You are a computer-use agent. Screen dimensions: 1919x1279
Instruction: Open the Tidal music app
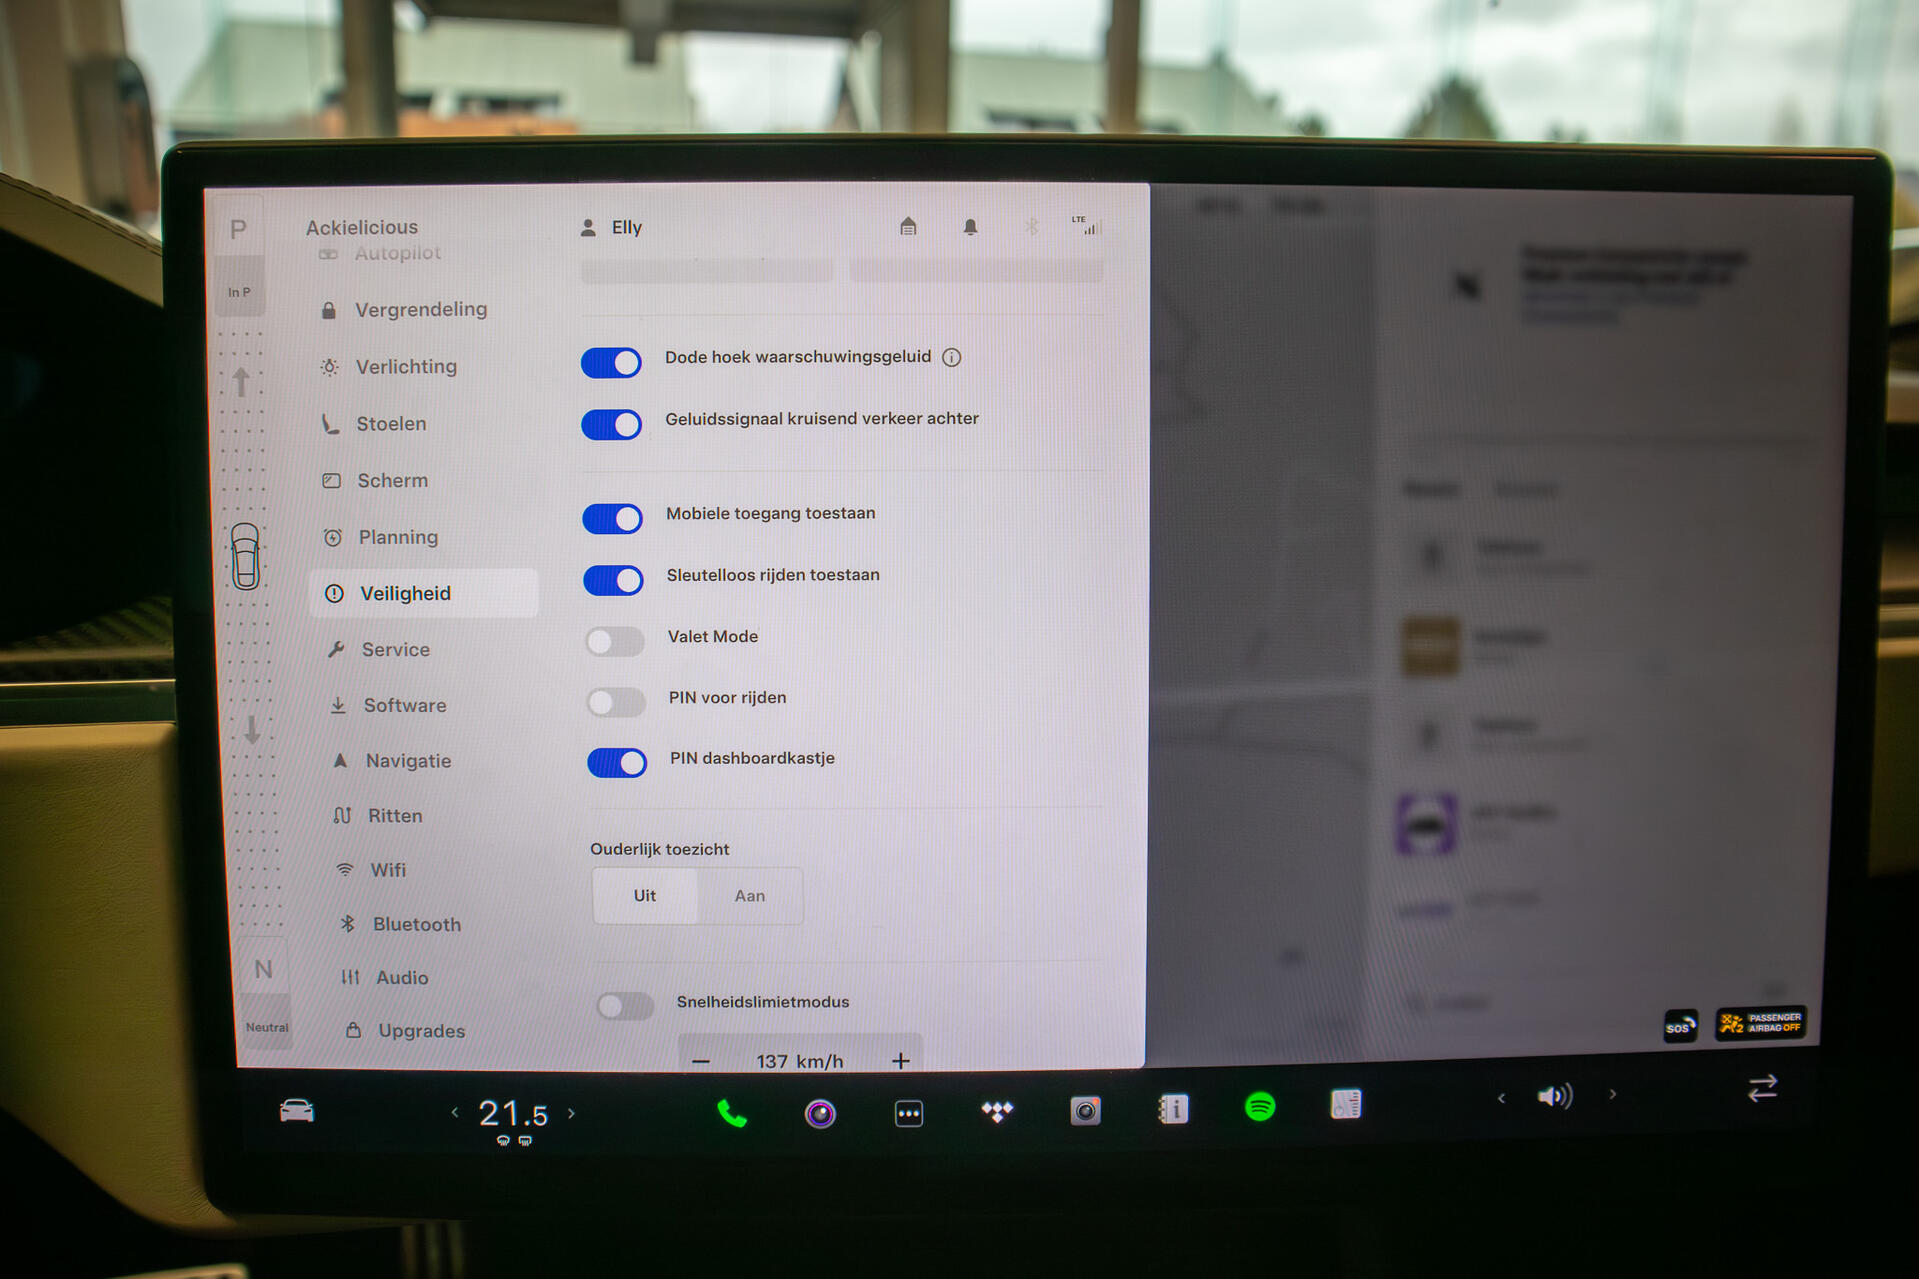point(997,1111)
